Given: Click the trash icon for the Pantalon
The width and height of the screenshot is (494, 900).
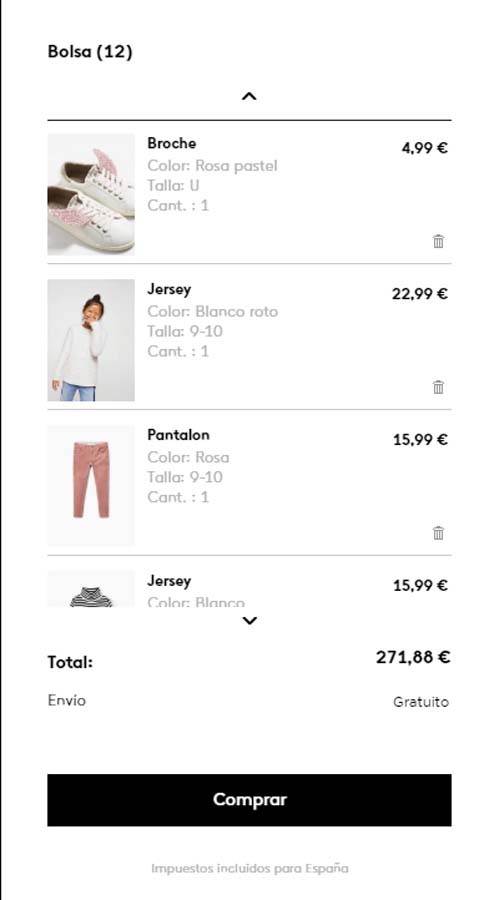Looking at the screenshot, I should point(438,533).
